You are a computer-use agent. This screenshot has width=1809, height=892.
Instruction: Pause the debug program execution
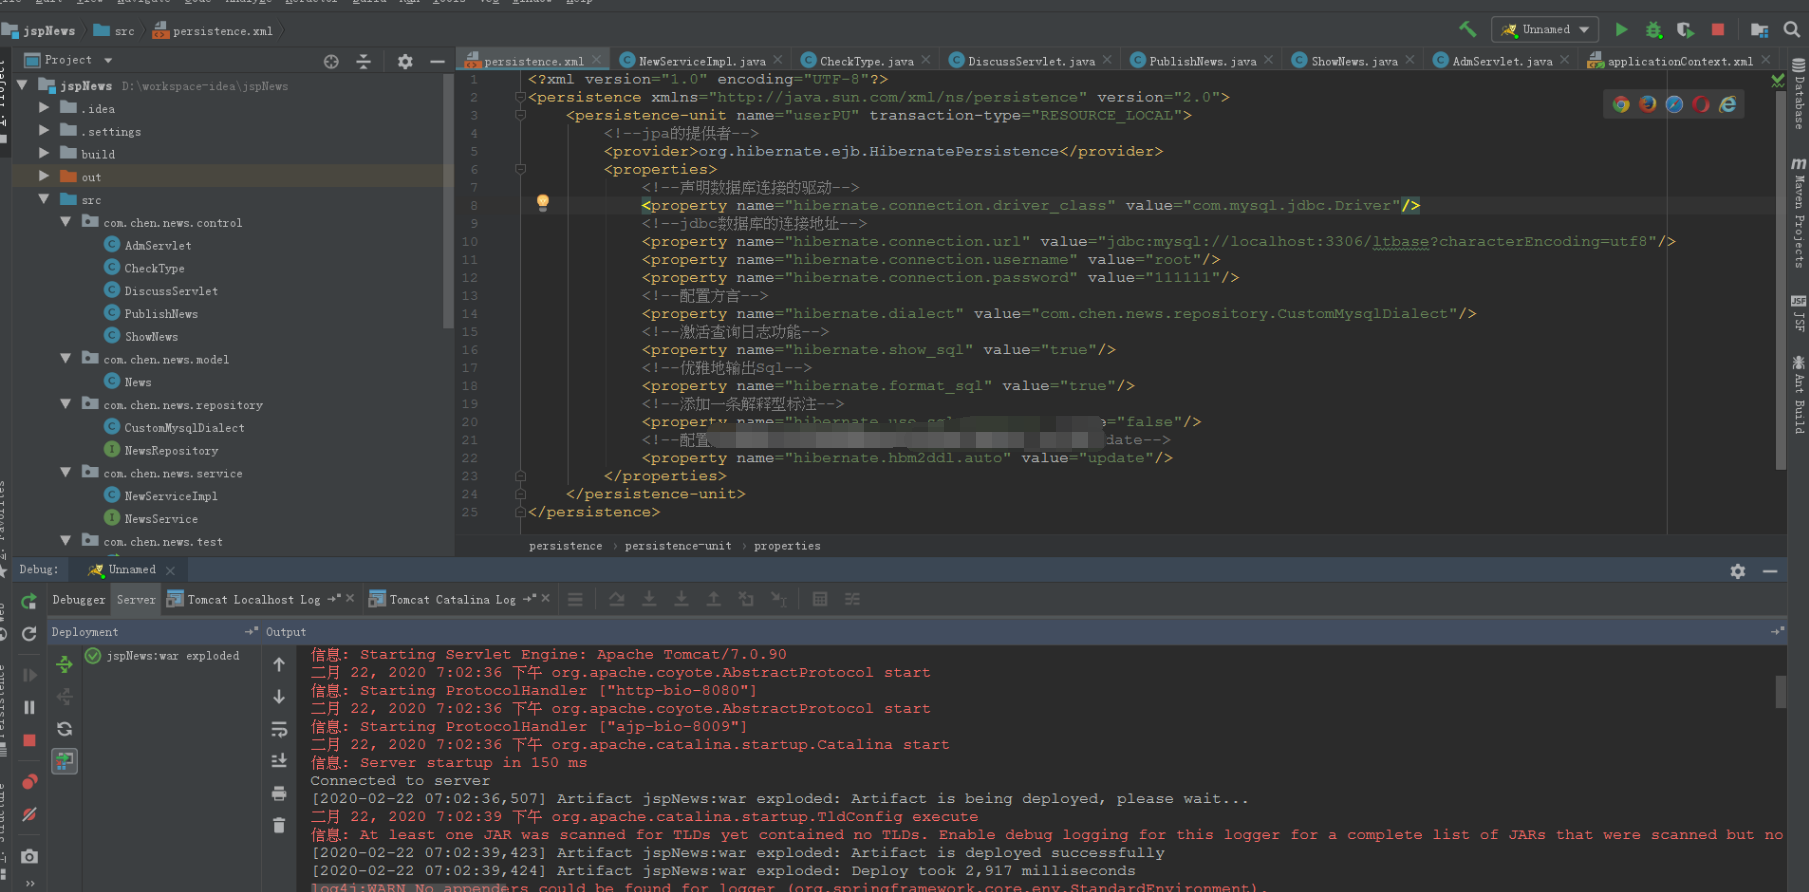[29, 707]
